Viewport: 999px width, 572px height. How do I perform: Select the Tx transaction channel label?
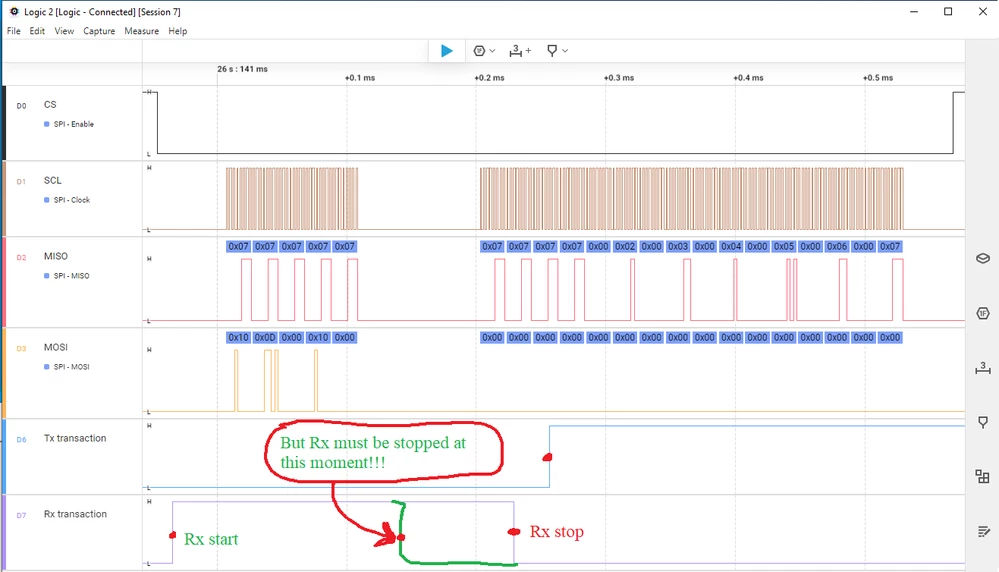[x=75, y=438]
